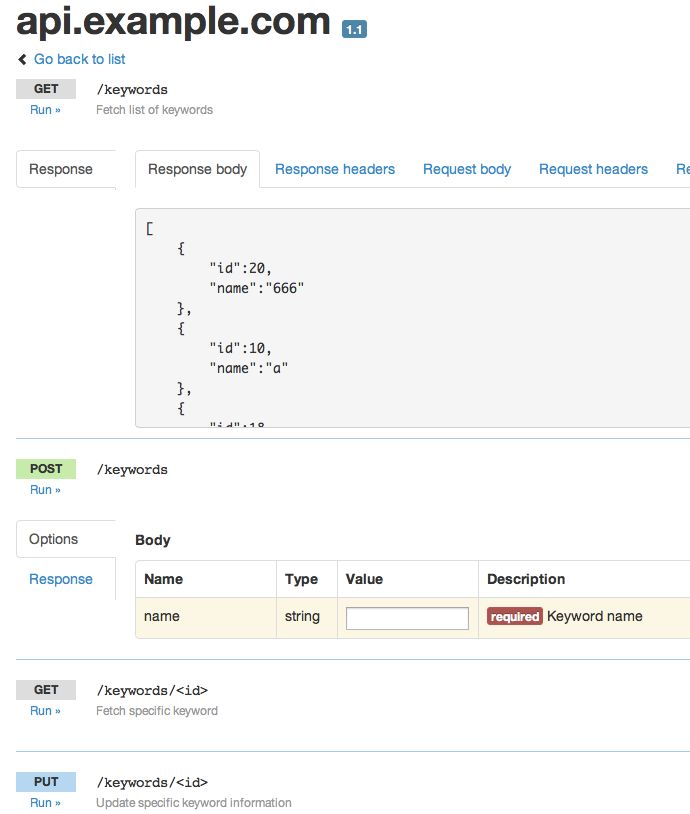Open the Response side tab under POST
690x814 pixels.
pos(61,579)
